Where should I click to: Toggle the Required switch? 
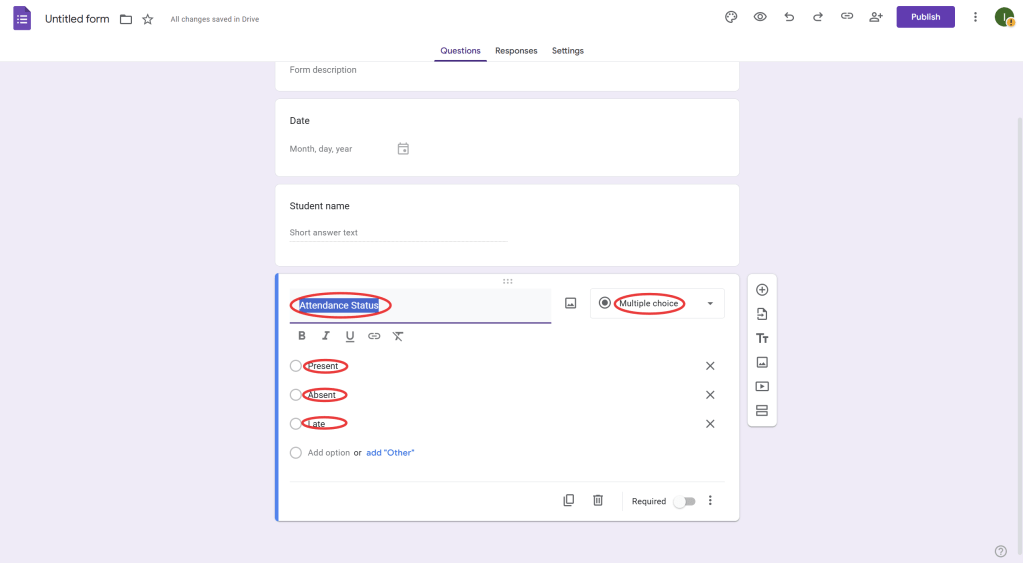(x=684, y=501)
